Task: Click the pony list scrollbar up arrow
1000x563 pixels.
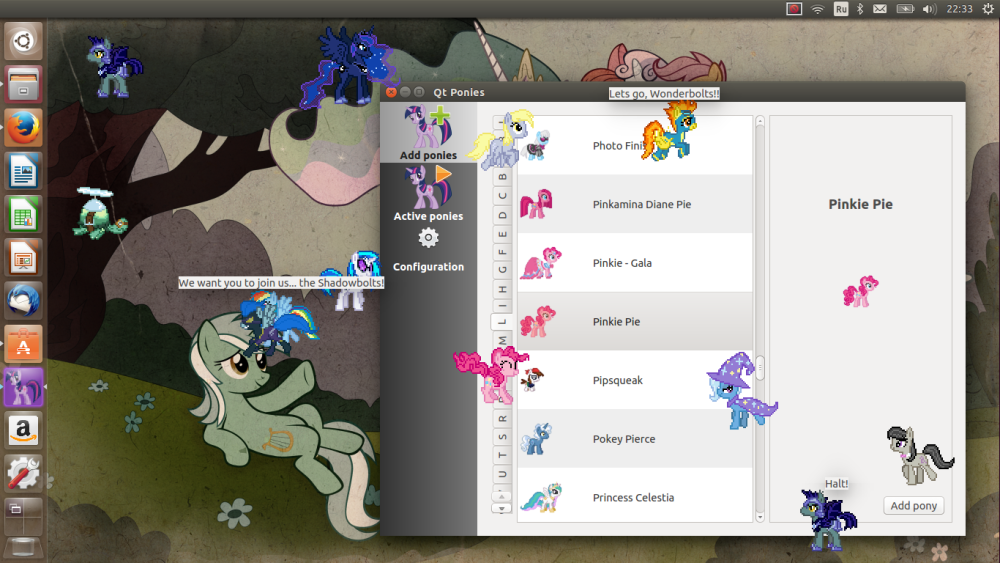Action: coord(760,121)
